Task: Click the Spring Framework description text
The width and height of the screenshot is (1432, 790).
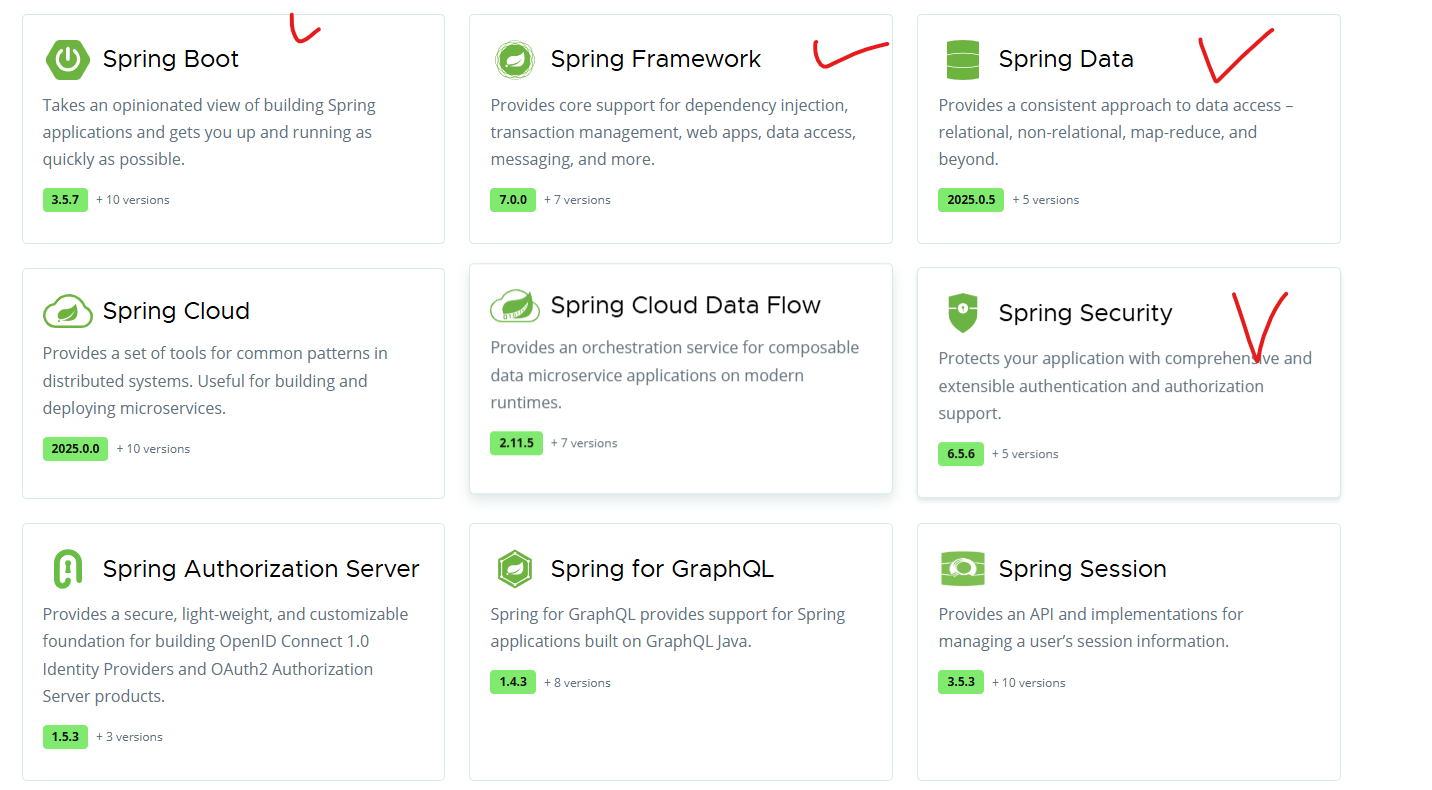Action: (673, 132)
